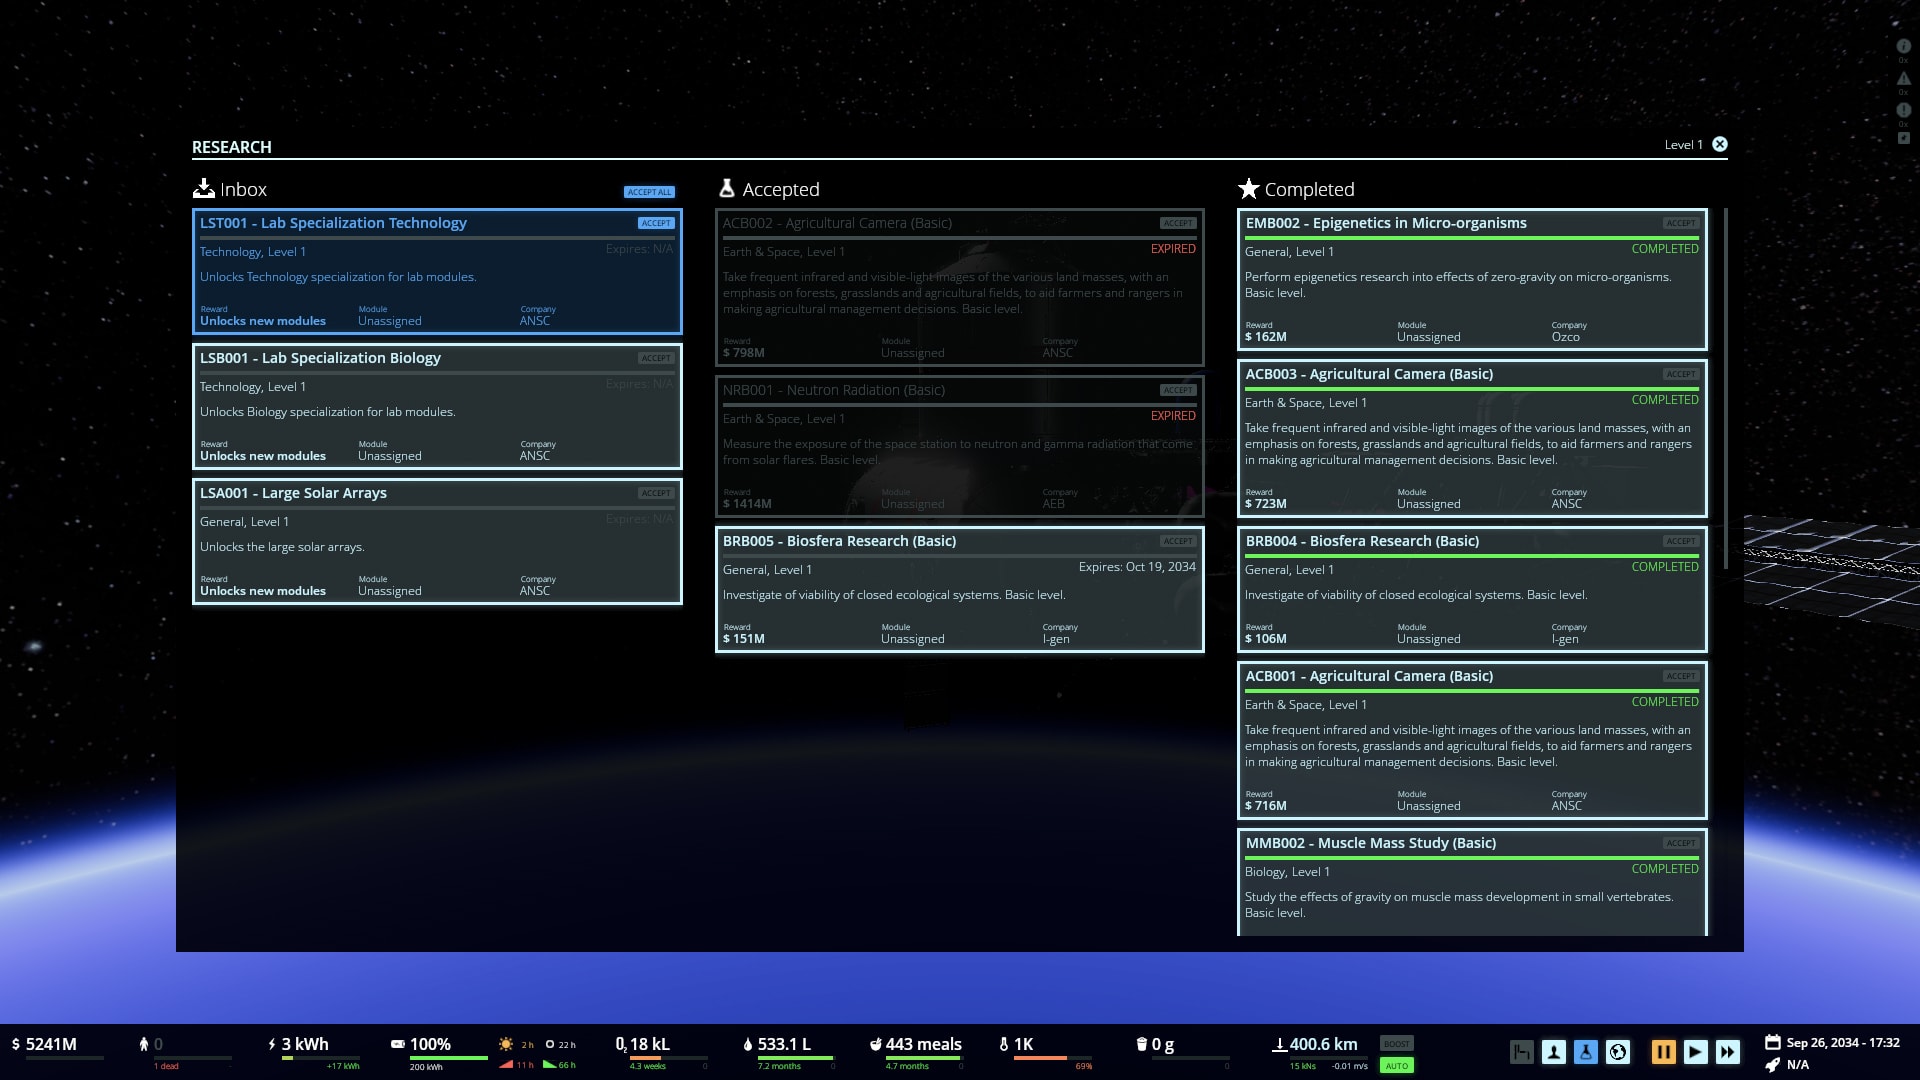The height and width of the screenshot is (1080, 1920).
Task: Click the 400.6 km altitude readout
Action: tap(1323, 1044)
